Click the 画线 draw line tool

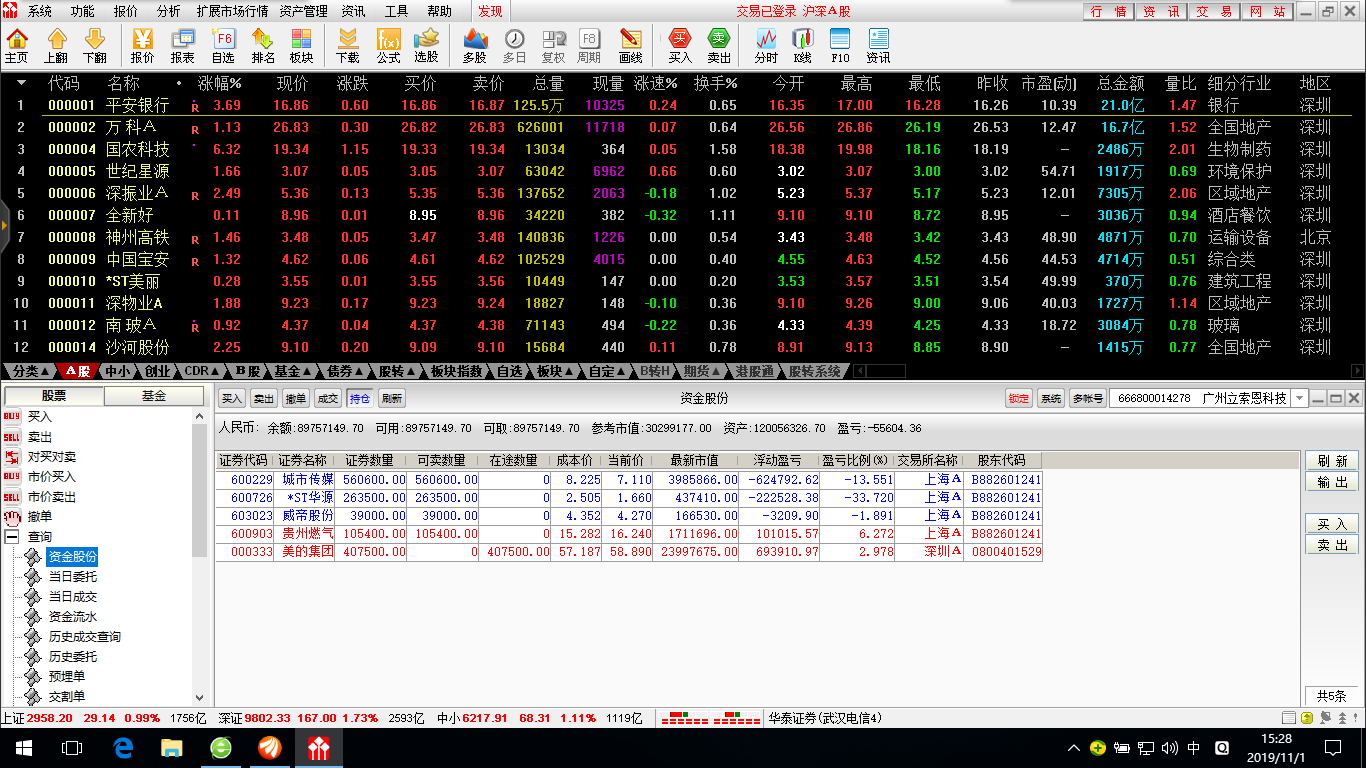click(630, 45)
